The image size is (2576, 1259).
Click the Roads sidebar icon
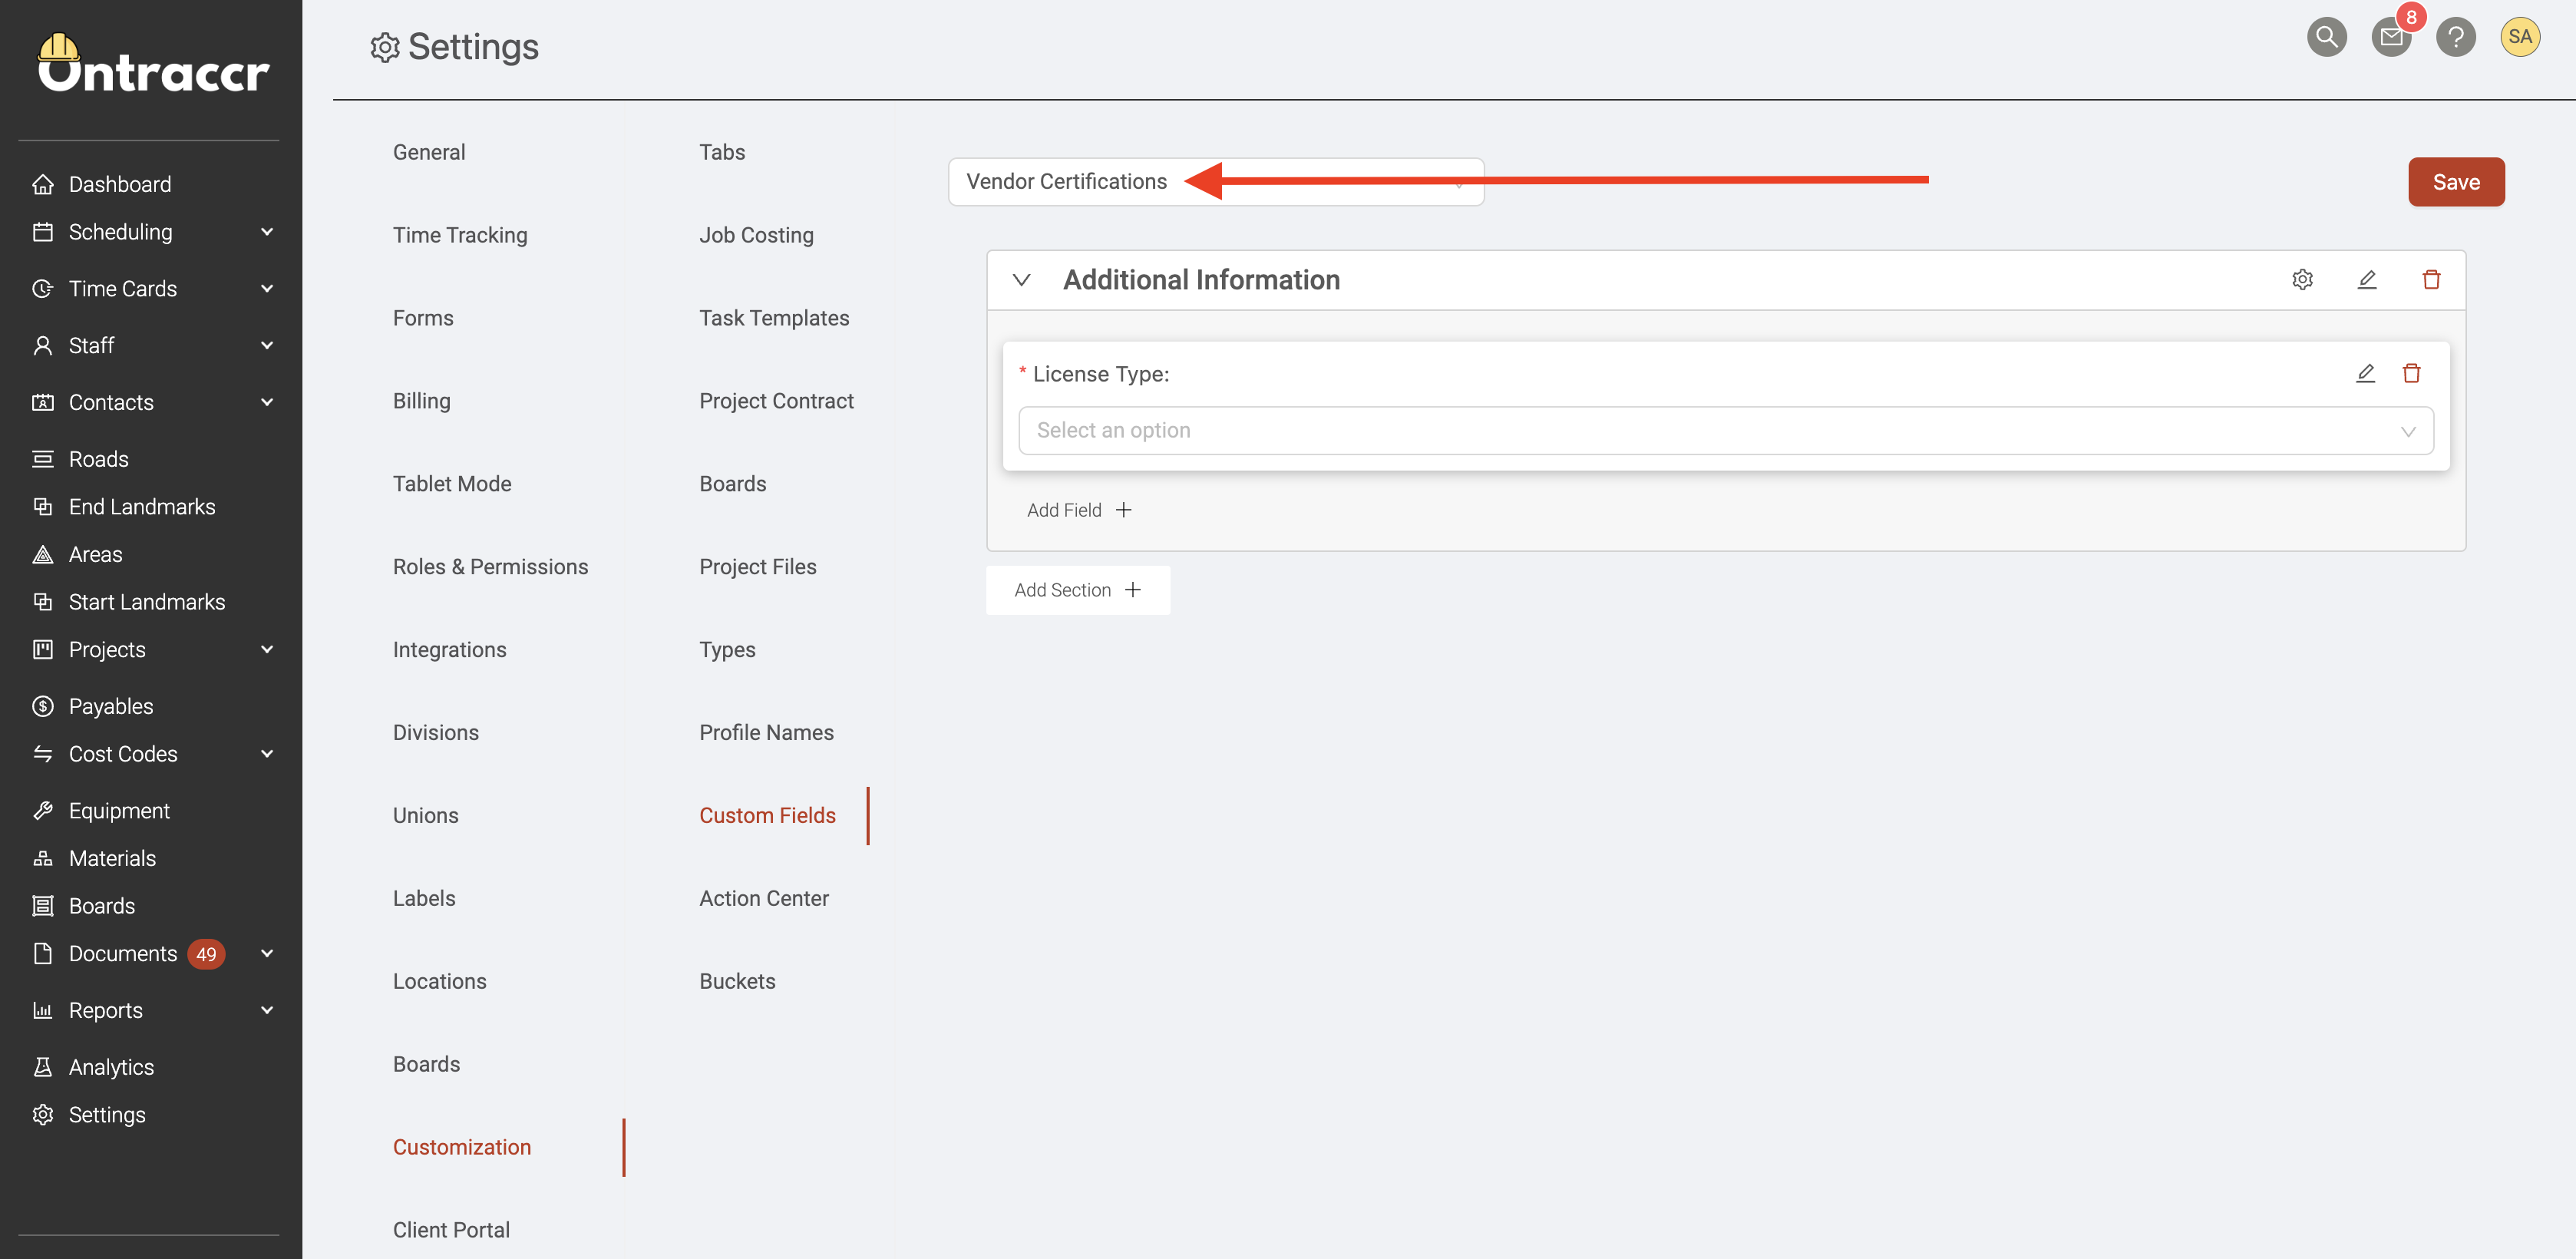pyautogui.click(x=43, y=459)
